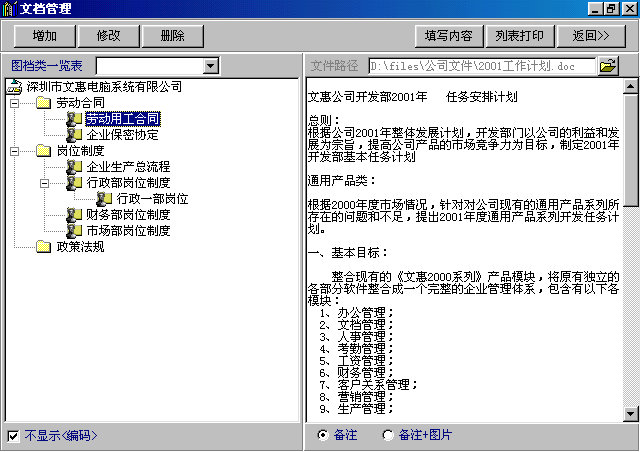Click list line 7、客户关系管理；

[369, 385]
